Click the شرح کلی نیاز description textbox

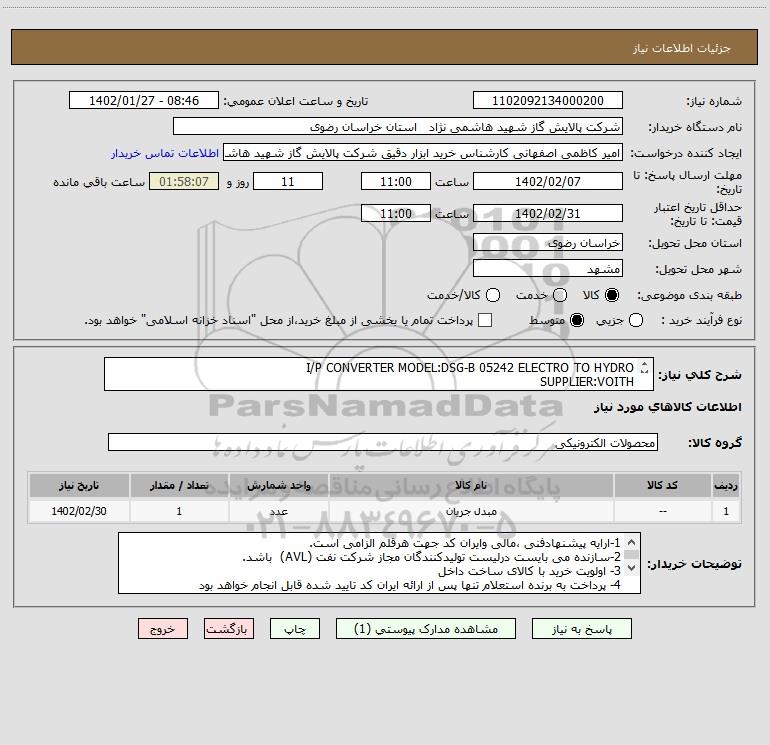coord(379,374)
